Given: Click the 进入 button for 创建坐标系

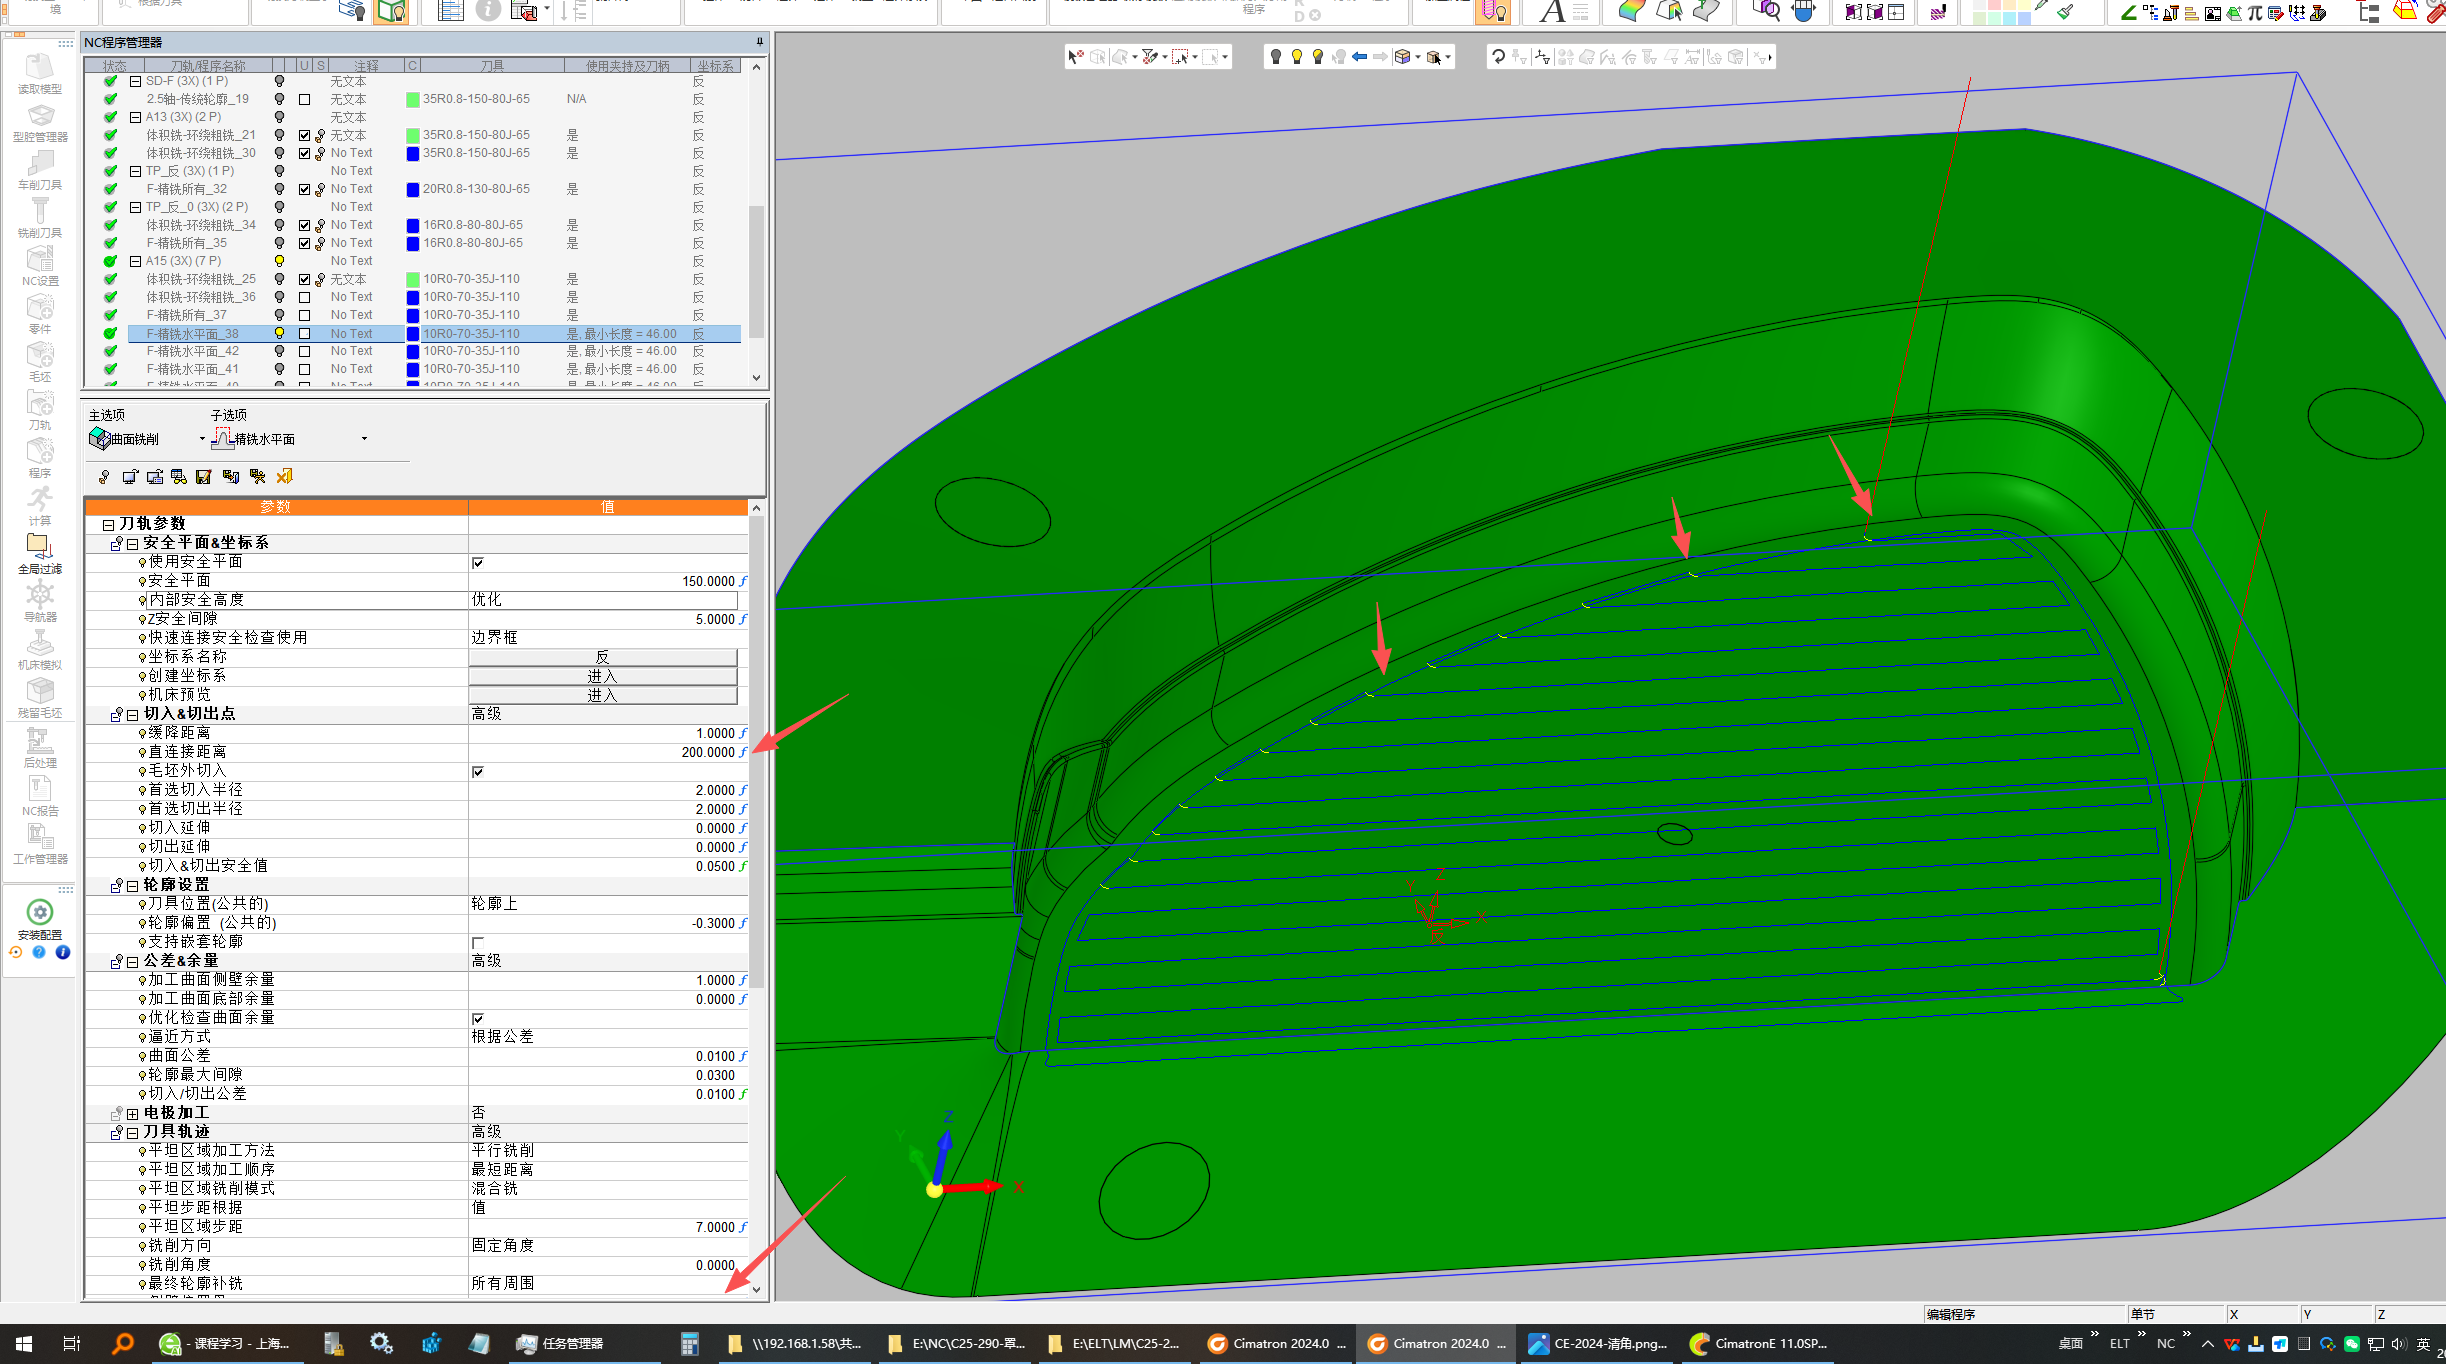Looking at the screenshot, I should pos(602,676).
